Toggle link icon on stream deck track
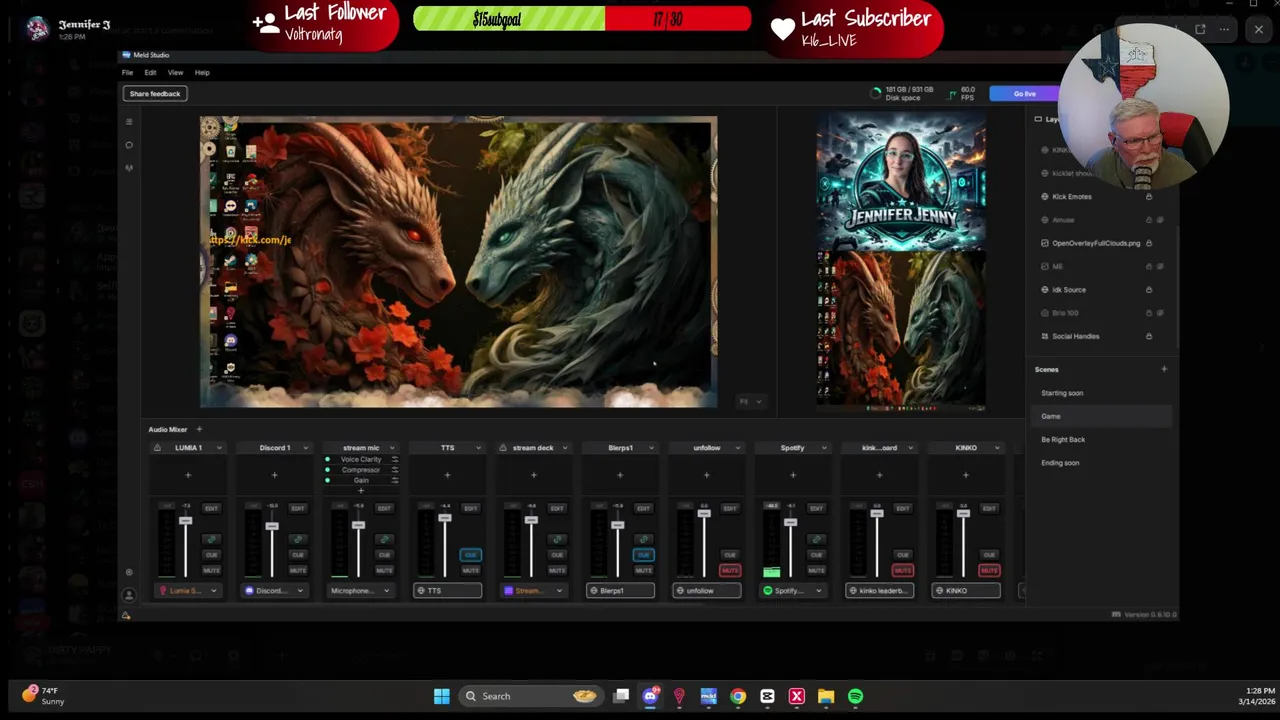Screen dimensions: 1280x720 [x=557, y=539]
